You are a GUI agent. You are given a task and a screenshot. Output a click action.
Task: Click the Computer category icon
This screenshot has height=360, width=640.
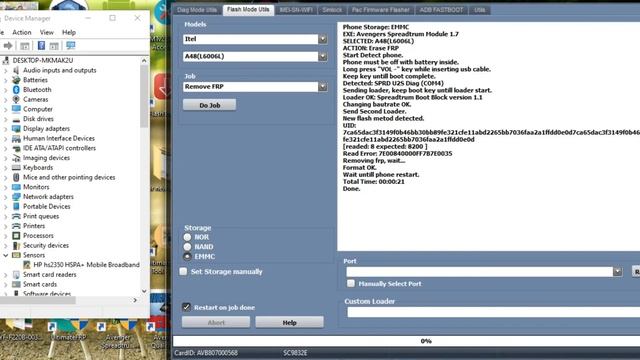click(16, 109)
